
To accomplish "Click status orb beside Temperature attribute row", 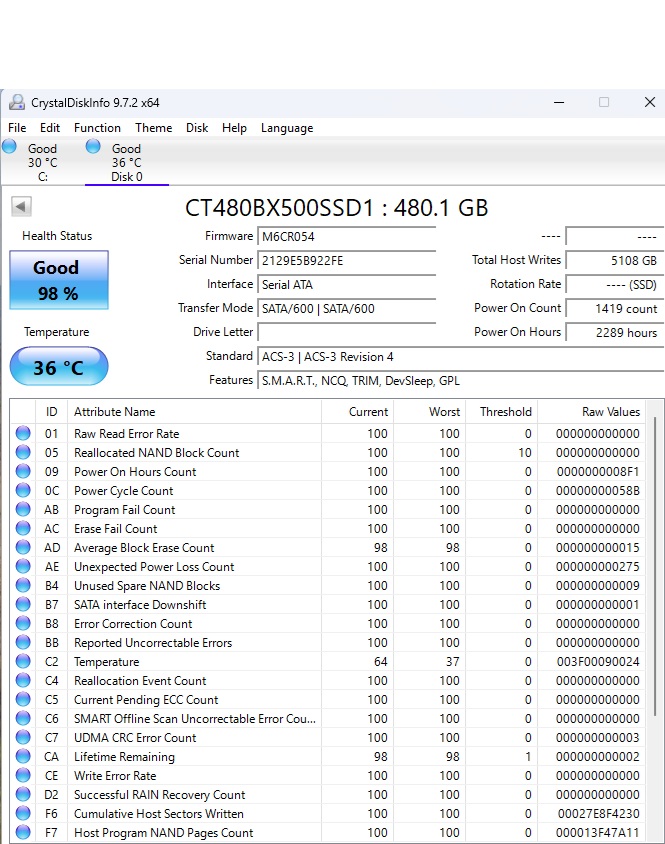I will click(23, 662).
